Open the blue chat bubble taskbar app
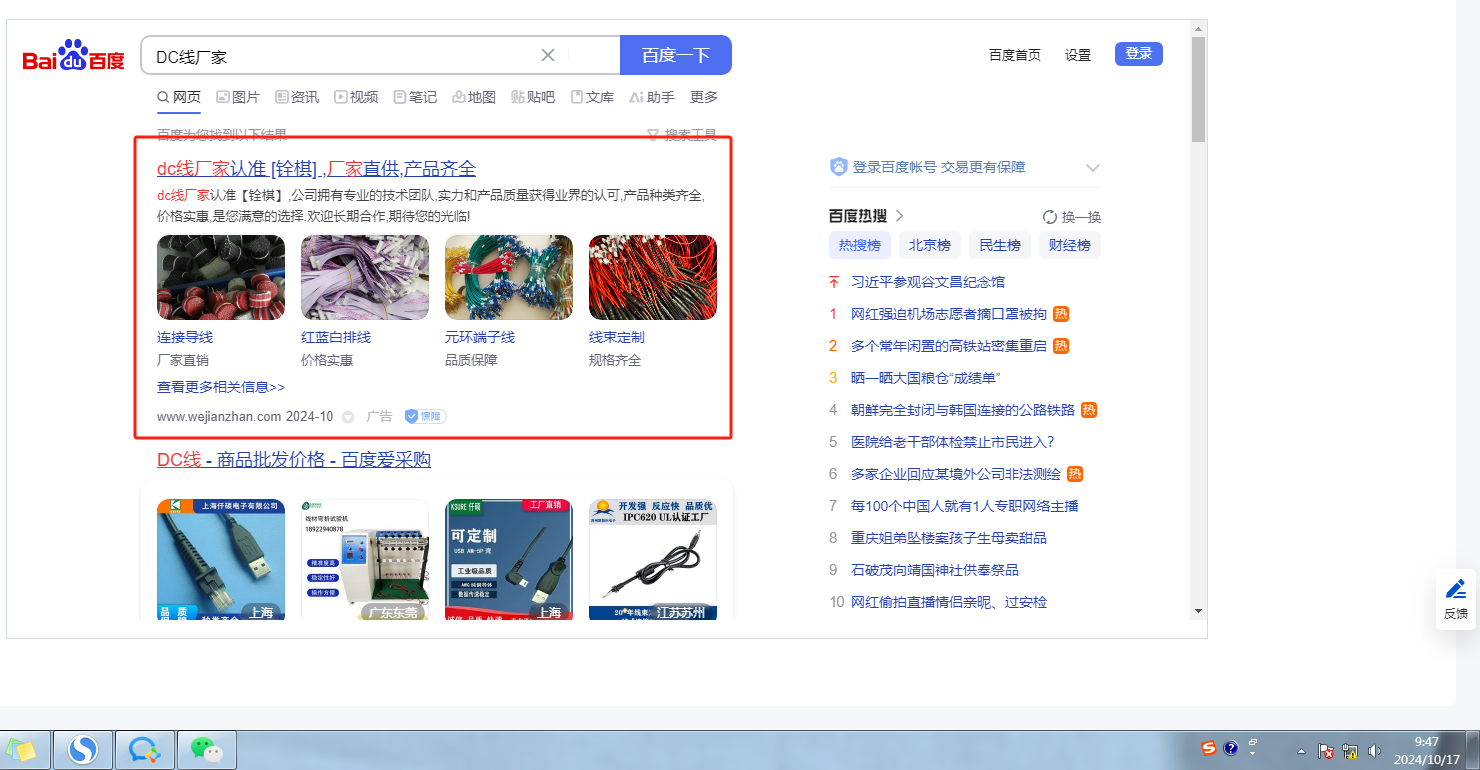This screenshot has width=1480, height=770. 147,749
